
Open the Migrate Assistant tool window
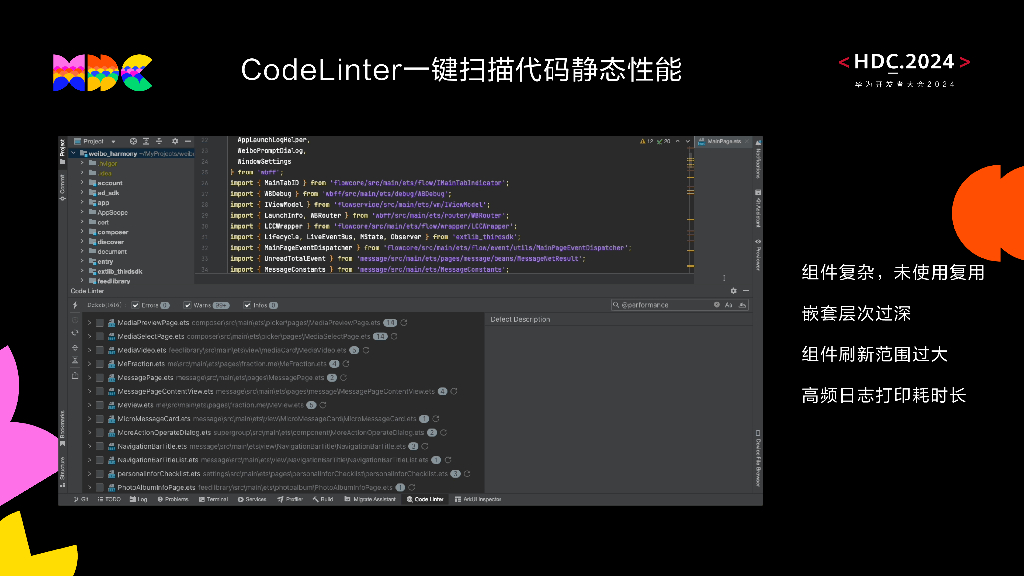click(372, 498)
